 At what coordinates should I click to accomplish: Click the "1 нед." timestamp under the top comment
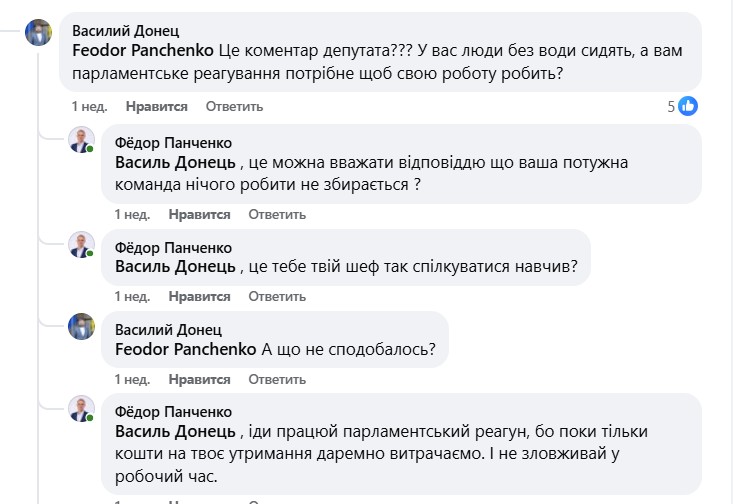point(89,106)
